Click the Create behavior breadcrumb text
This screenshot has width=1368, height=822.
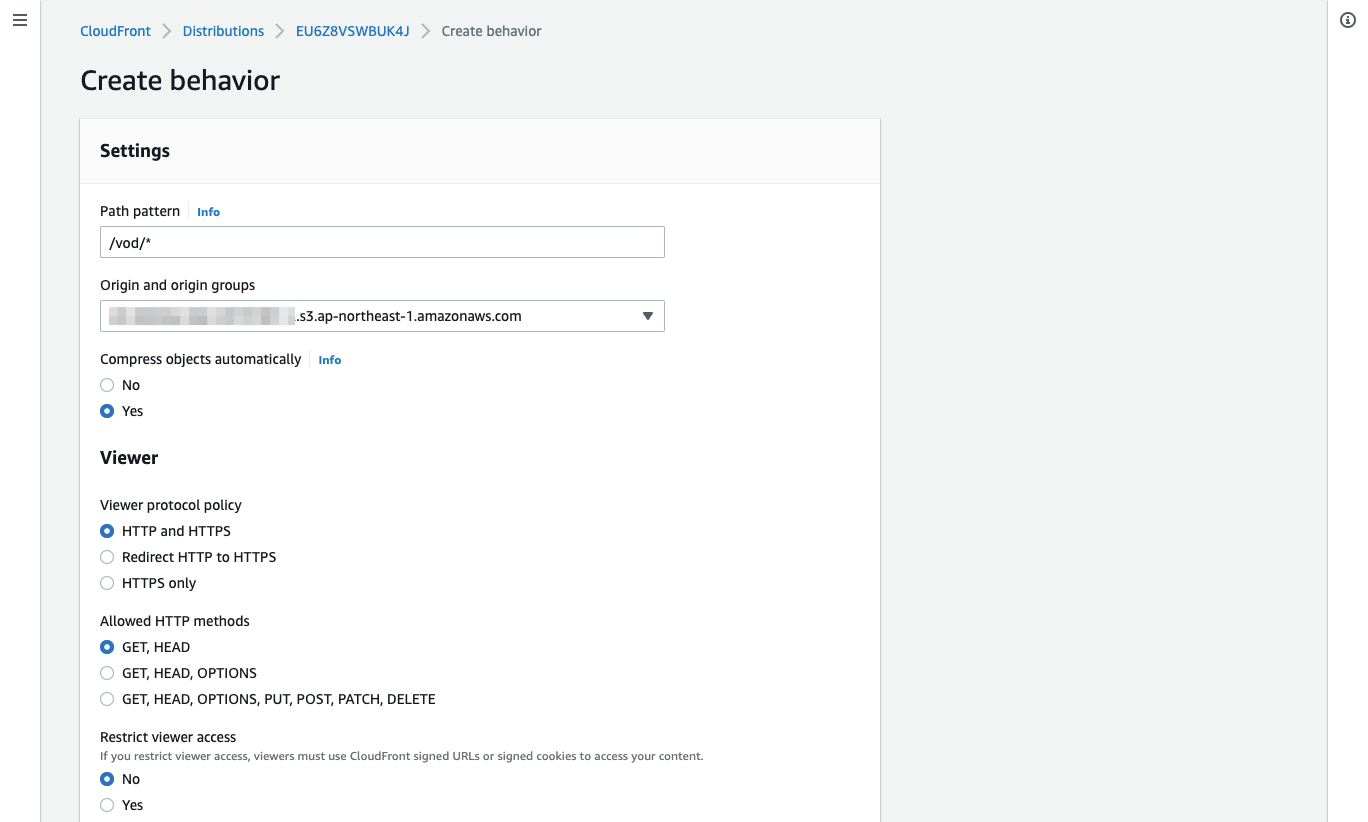click(491, 31)
